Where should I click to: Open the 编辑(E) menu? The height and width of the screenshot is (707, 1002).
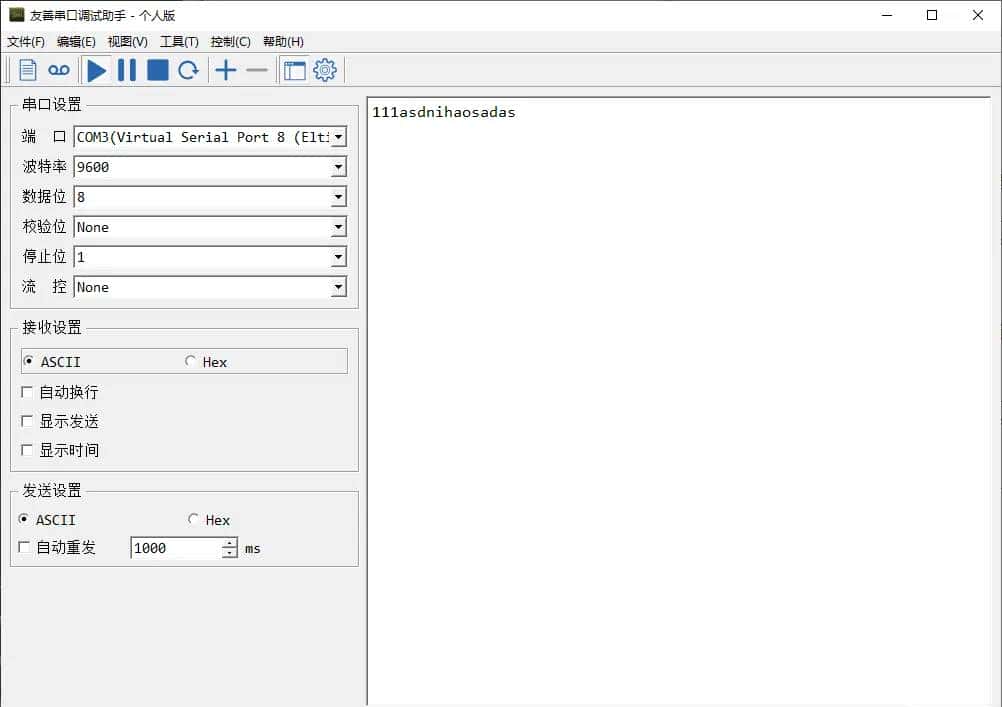click(x=76, y=42)
